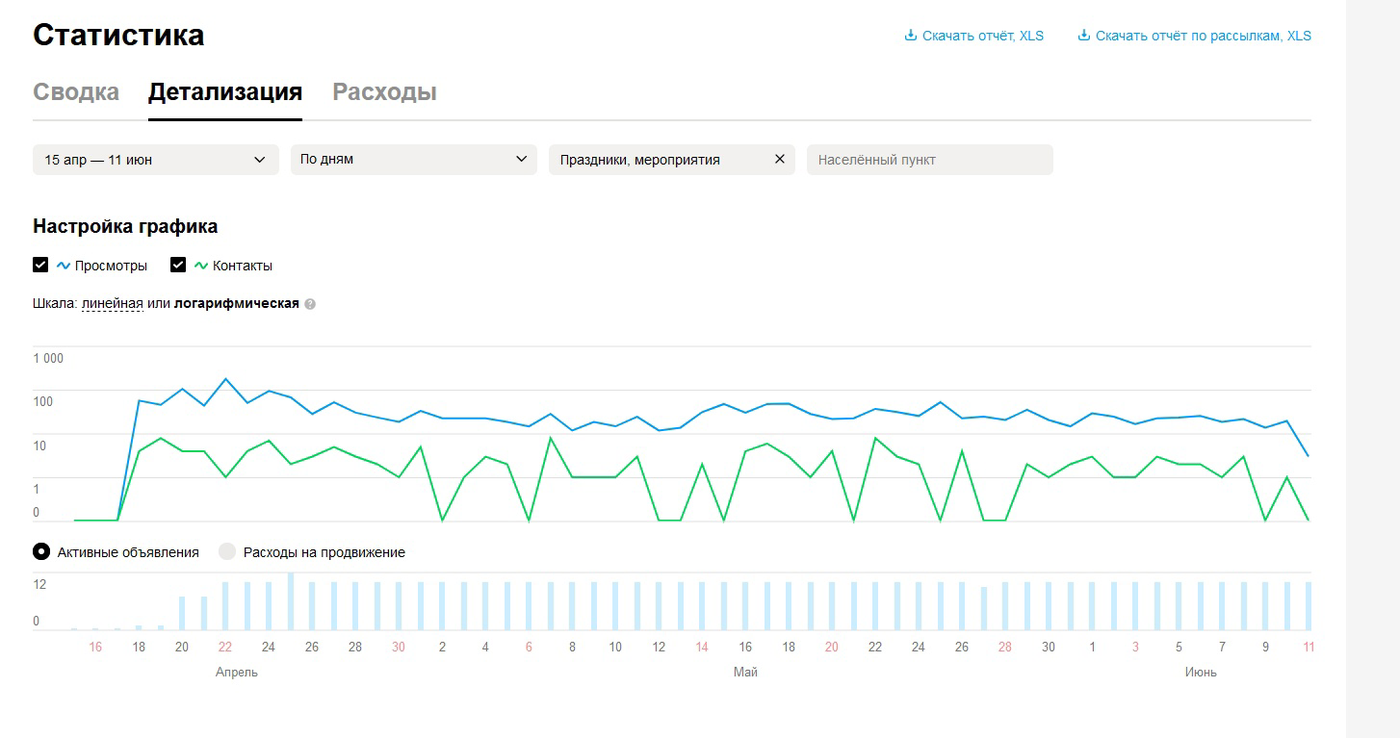1400x738 pixels.
Task: Uncheck the Просмотры checkbox
Action: [x=41, y=265]
